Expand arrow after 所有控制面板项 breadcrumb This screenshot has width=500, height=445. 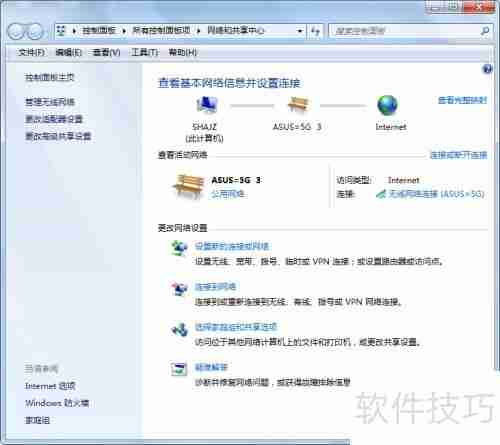pyautogui.click(x=198, y=31)
